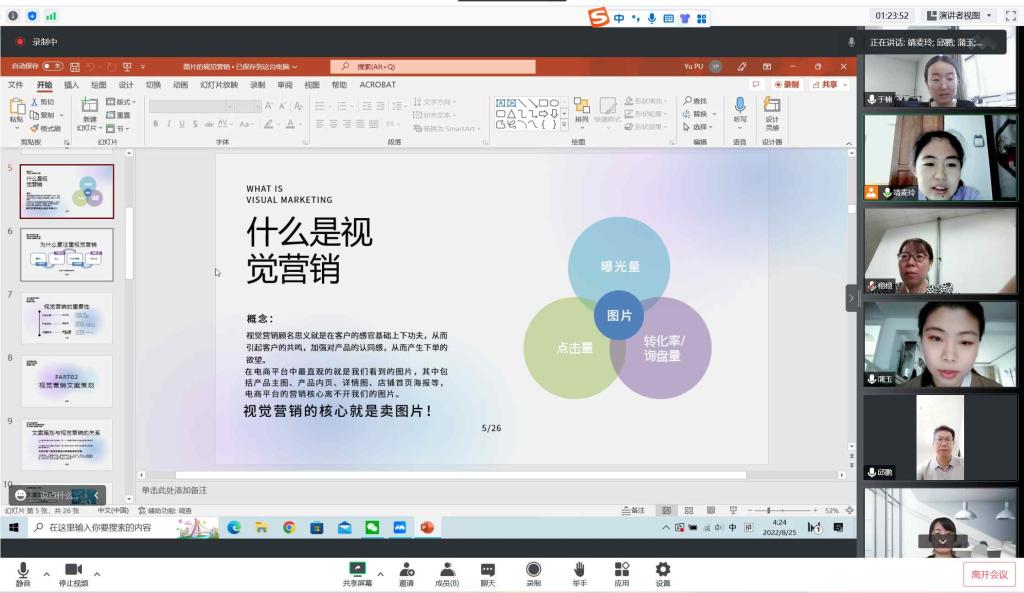Collapse the participant video panel
Viewport: 1024px width, 593px height.
(851, 298)
